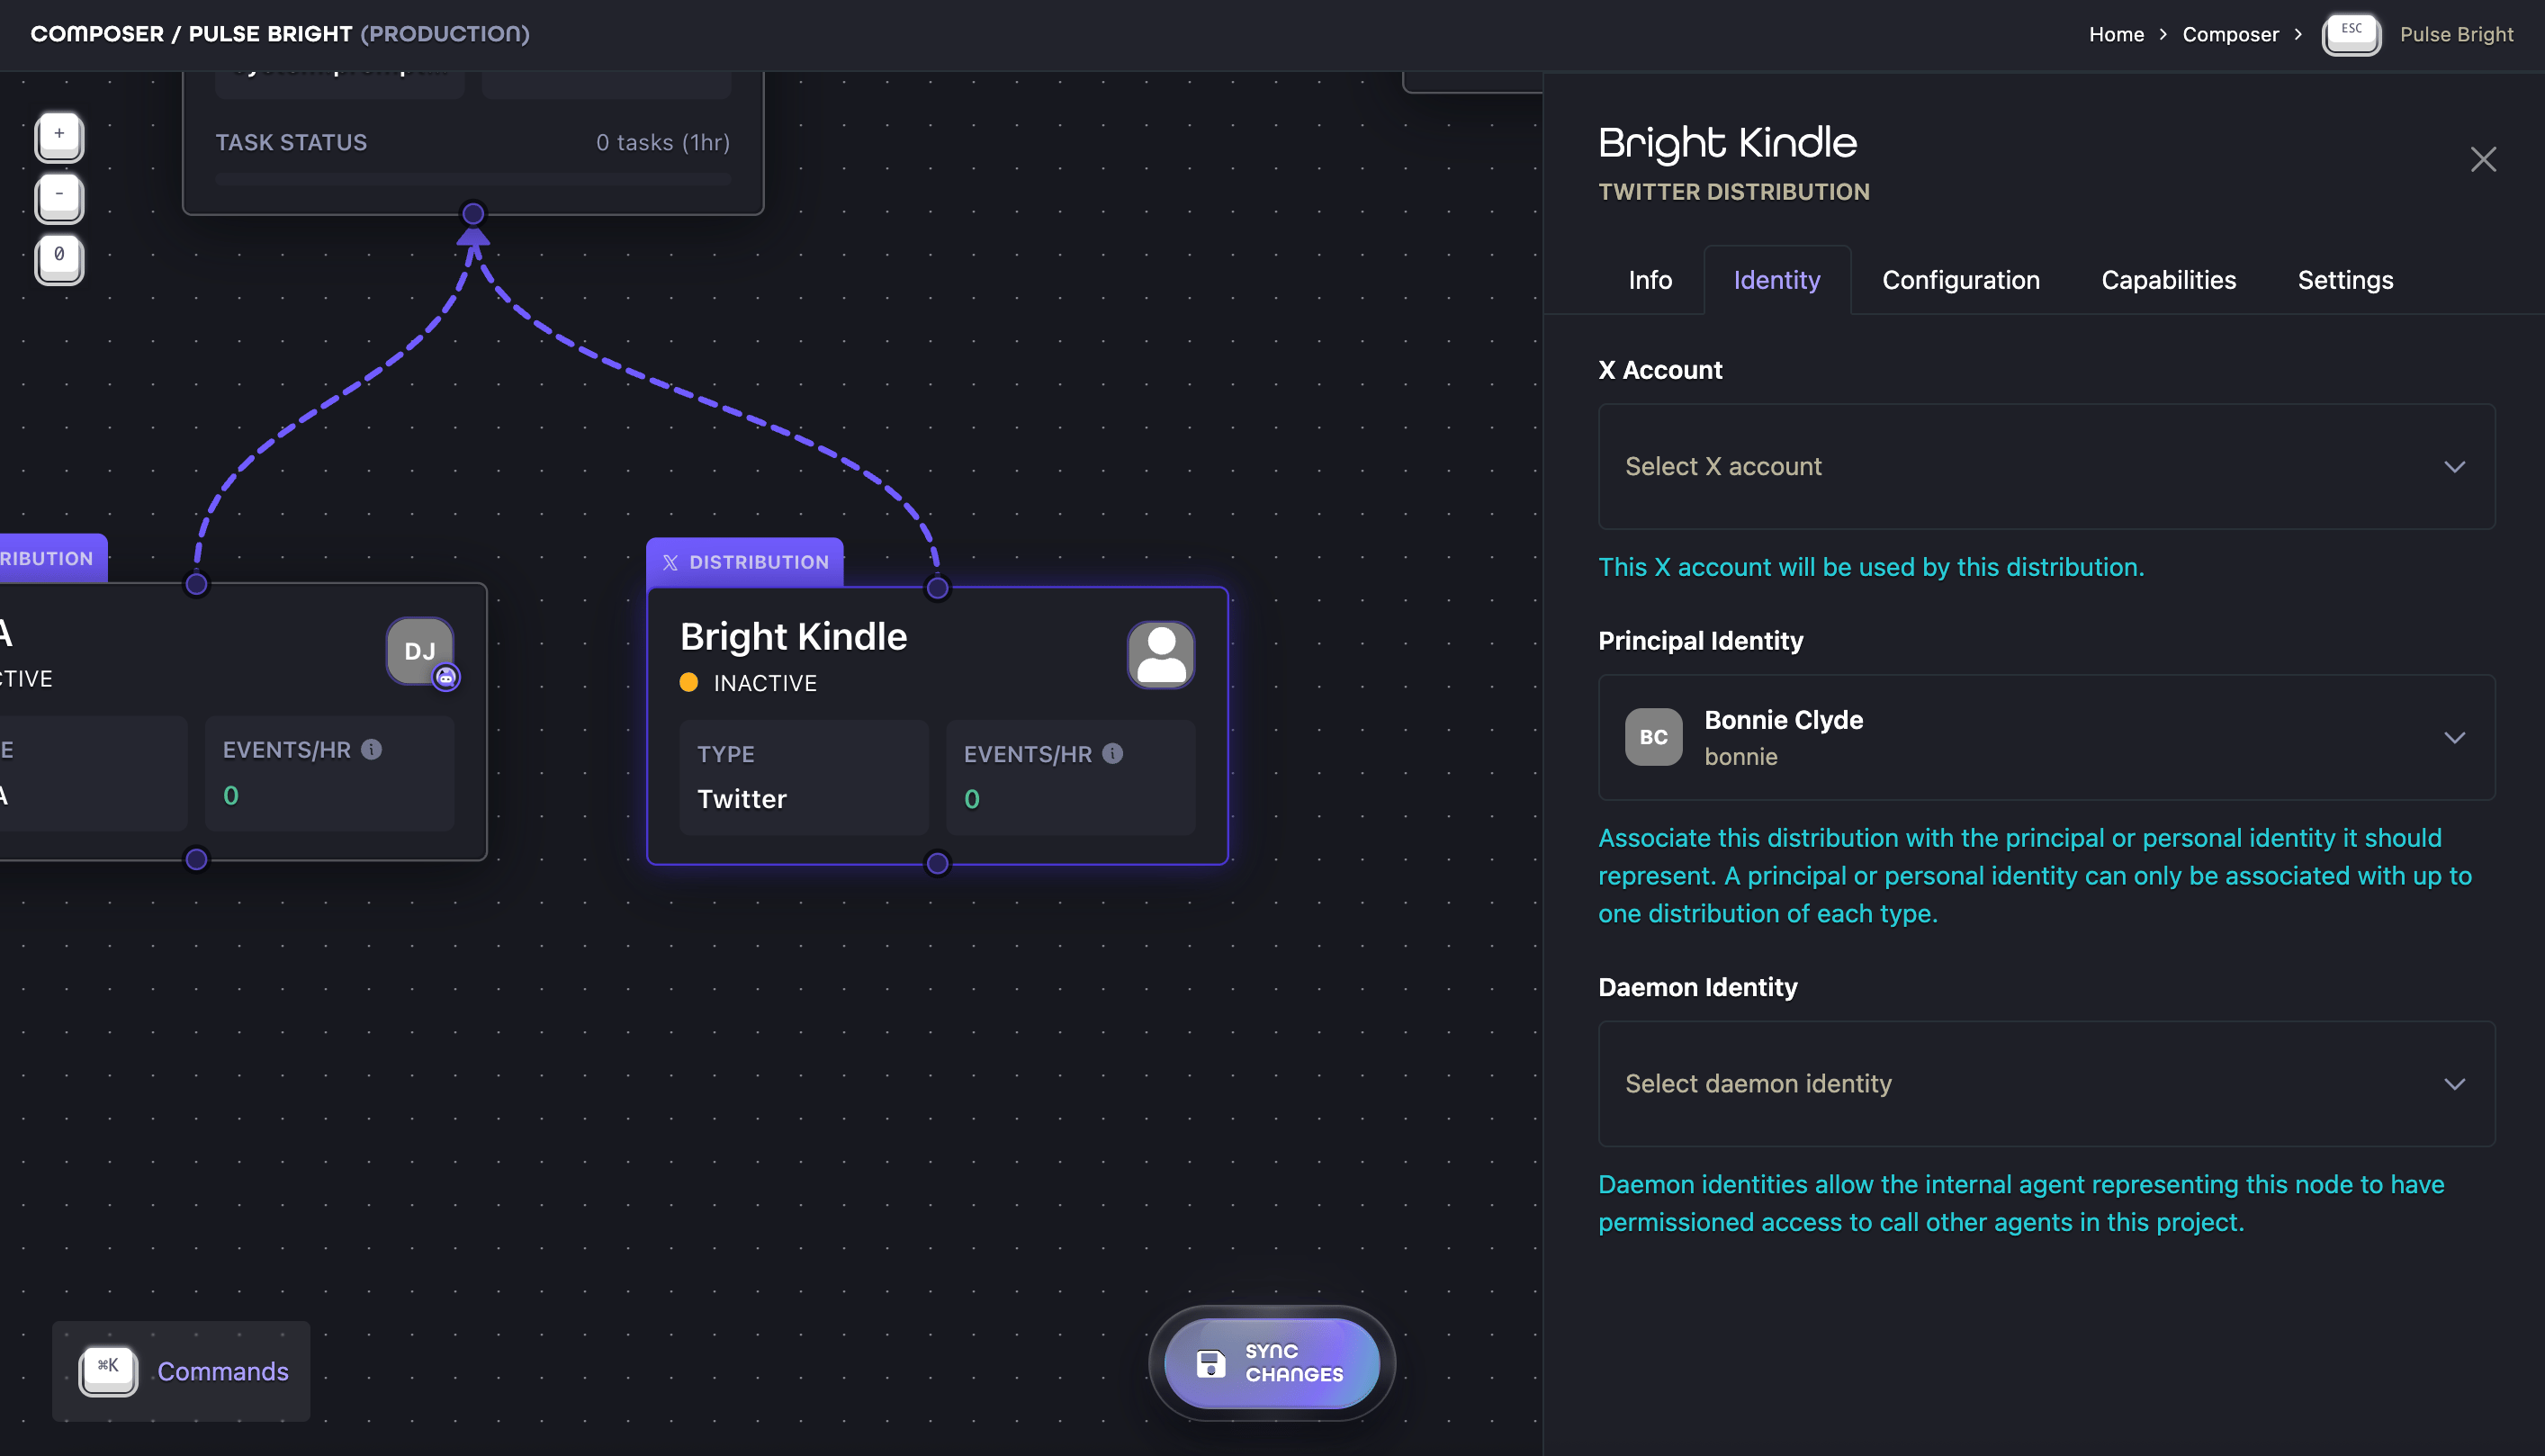Click the TWITTER DISTRIBUTION subtitle

tap(1734, 192)
